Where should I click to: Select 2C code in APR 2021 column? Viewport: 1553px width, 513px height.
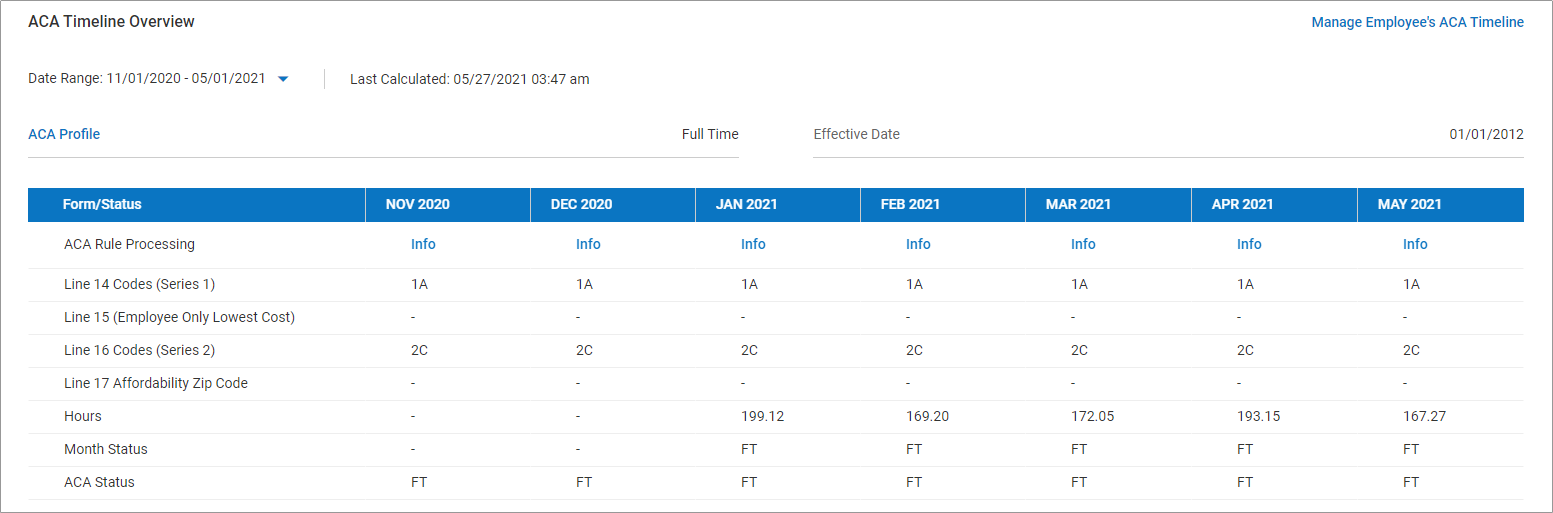tap(1246, 350)
